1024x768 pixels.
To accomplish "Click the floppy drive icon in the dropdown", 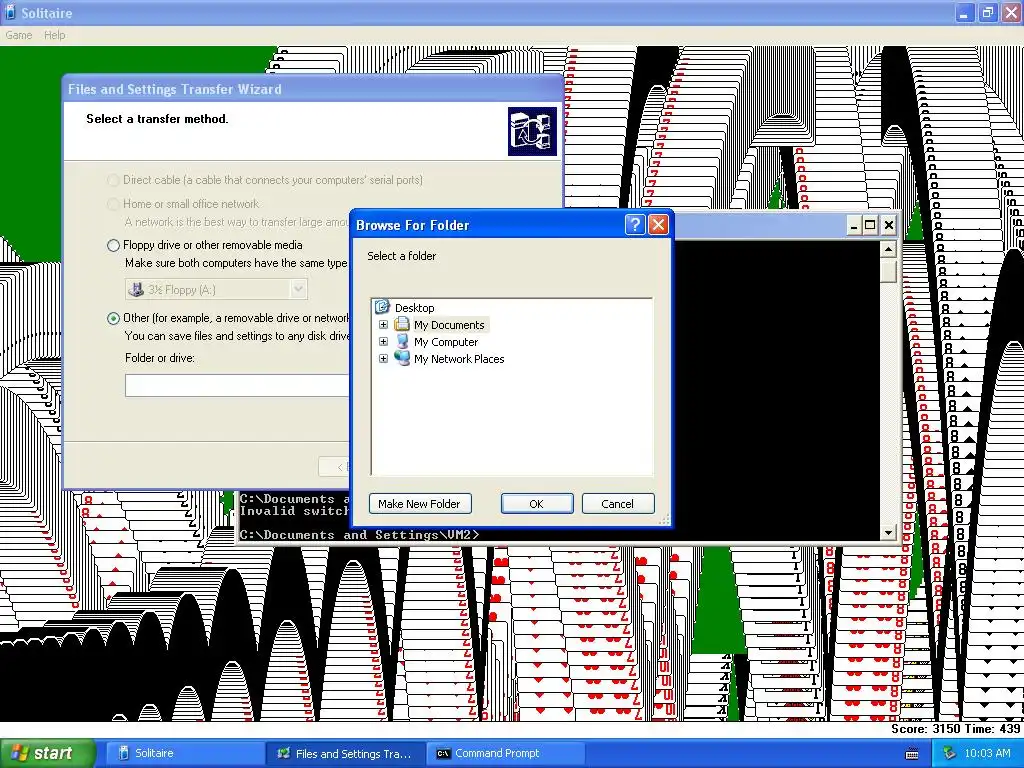I will tap(136, 289).
